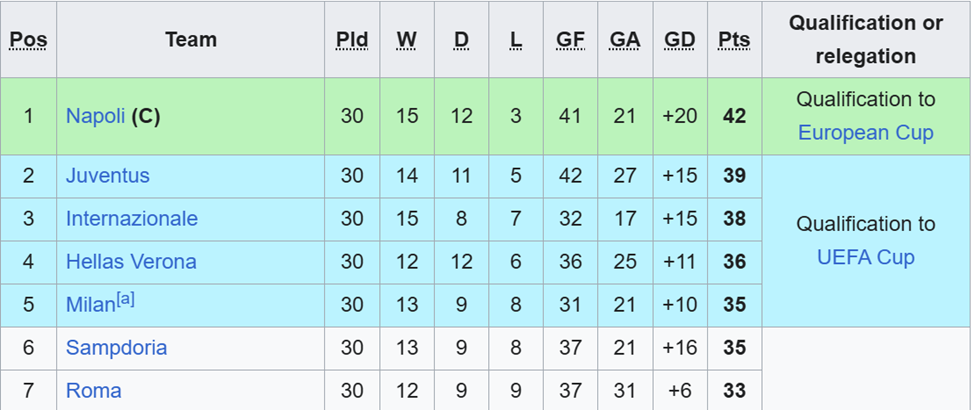Open the Milan team link
975x410 pixels.
pos(90,305)
